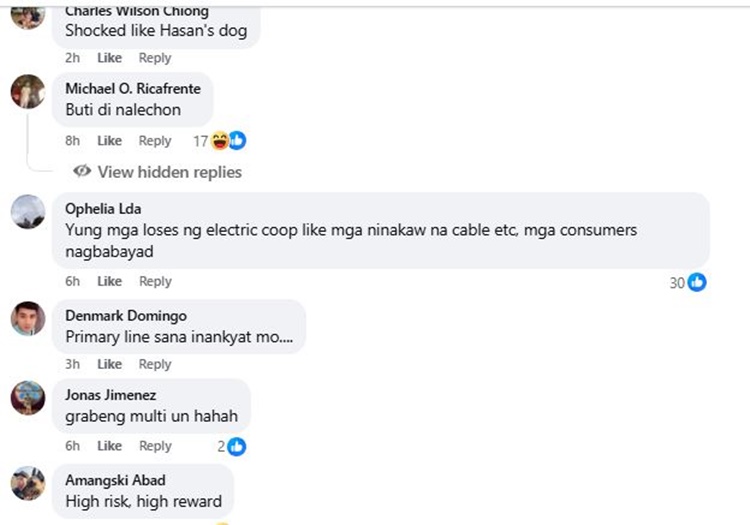Open Ophelia Lda's profile avatar
750x525 pixels.
pyautogui.click(x=28, y=212)
